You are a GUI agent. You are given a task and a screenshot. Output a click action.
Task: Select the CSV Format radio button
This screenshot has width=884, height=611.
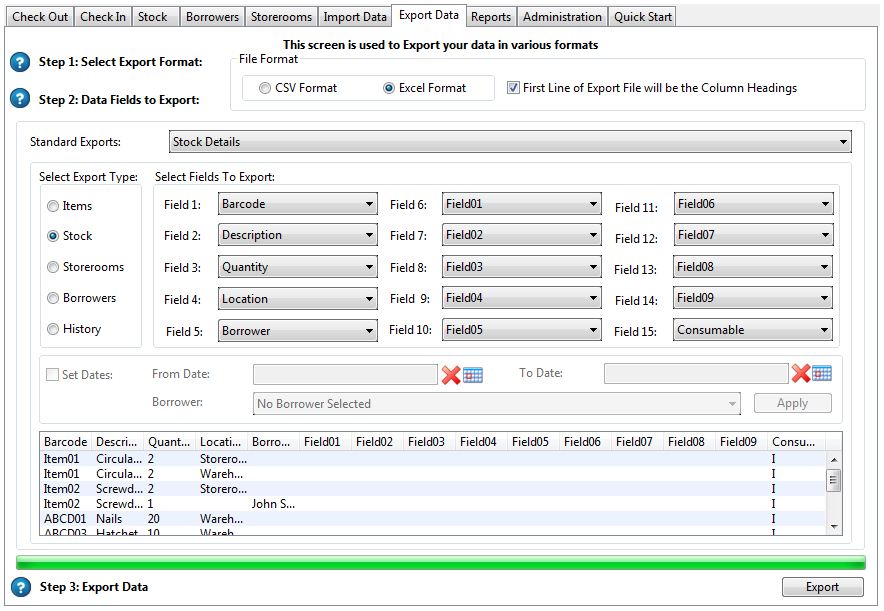(266, 88)
